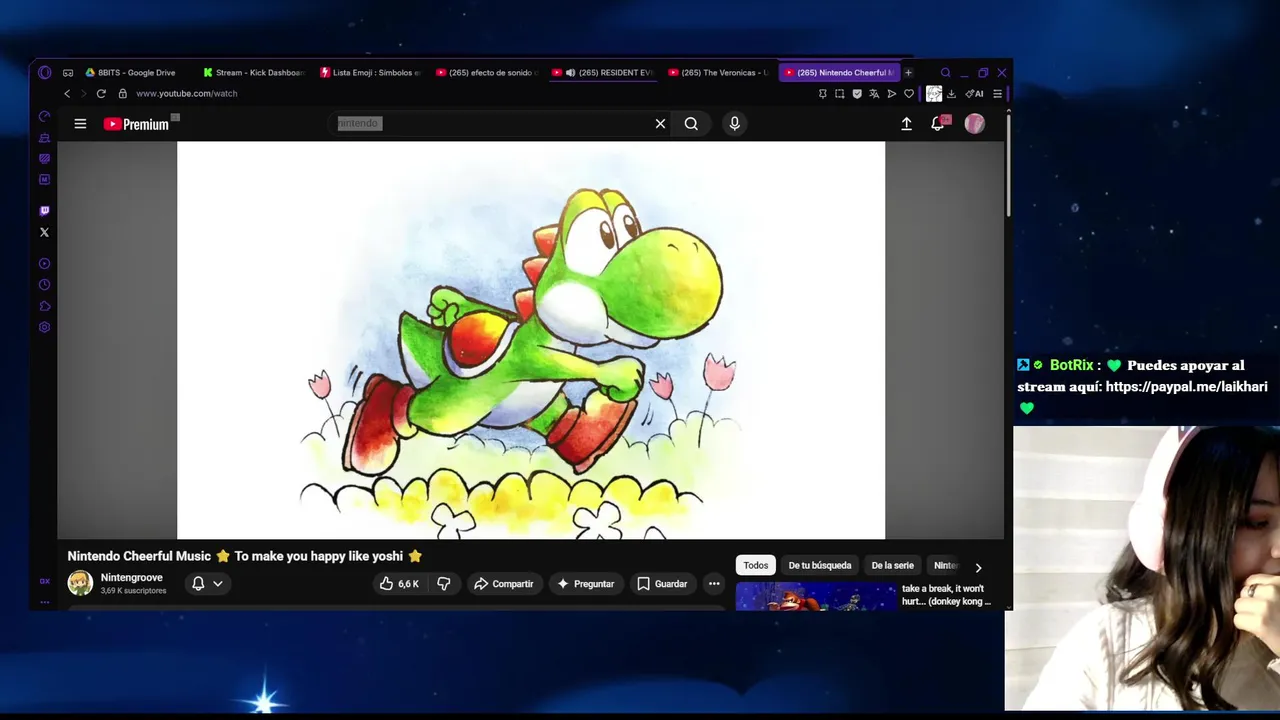The width and height of the screenshot is (1280, 720).
Task: Select the De tu búsqueda chip
Action: click(820, 566)
